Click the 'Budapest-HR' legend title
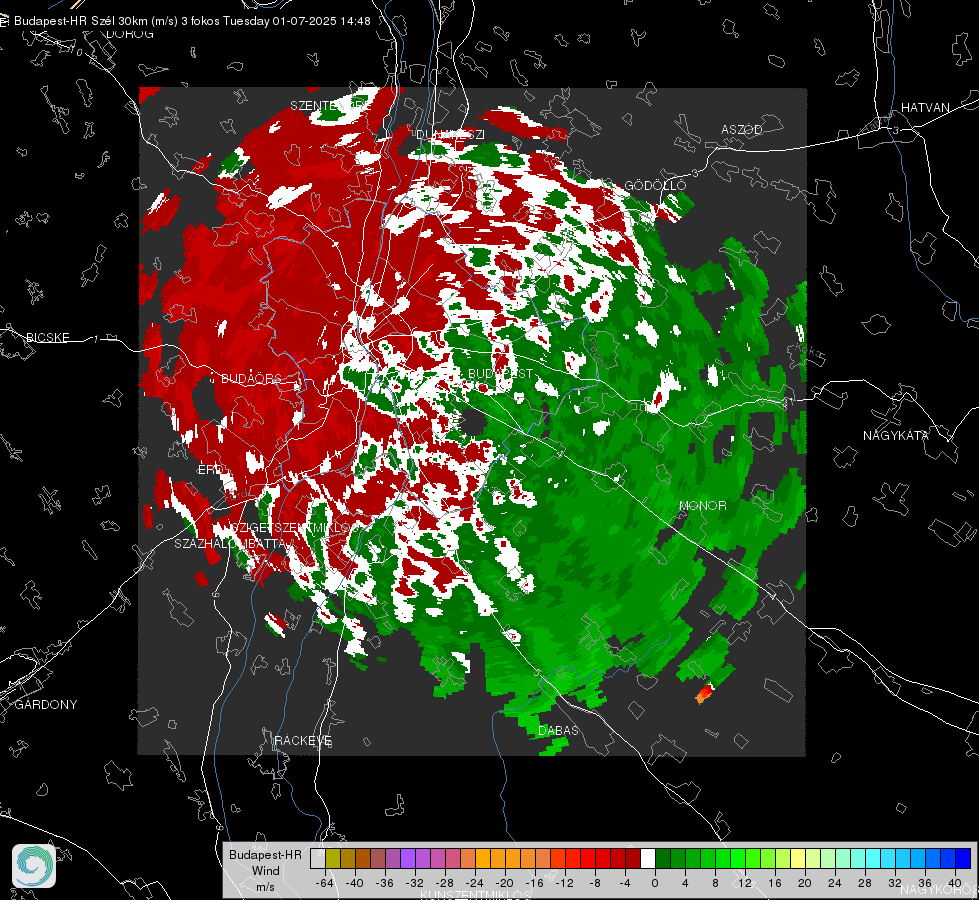 tap(265, 854)
